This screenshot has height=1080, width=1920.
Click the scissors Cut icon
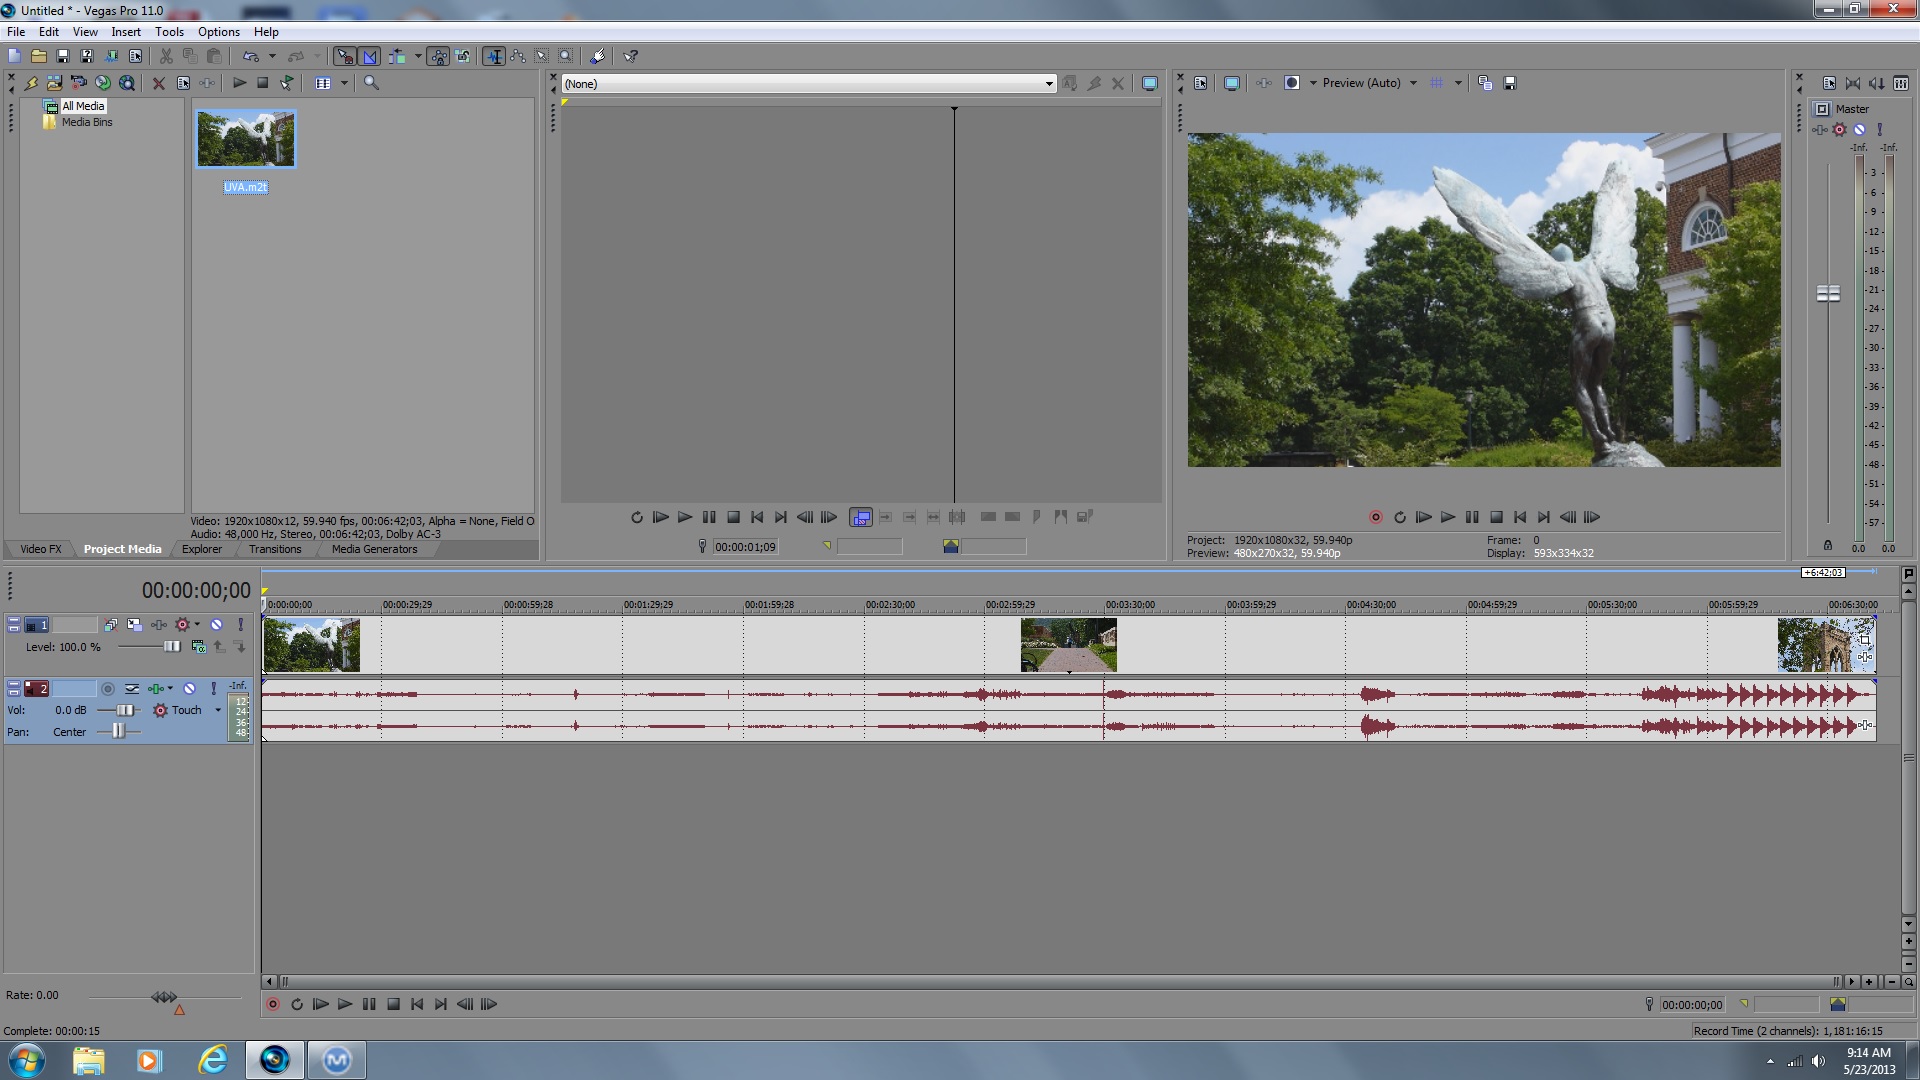click(x=166, y=56)
